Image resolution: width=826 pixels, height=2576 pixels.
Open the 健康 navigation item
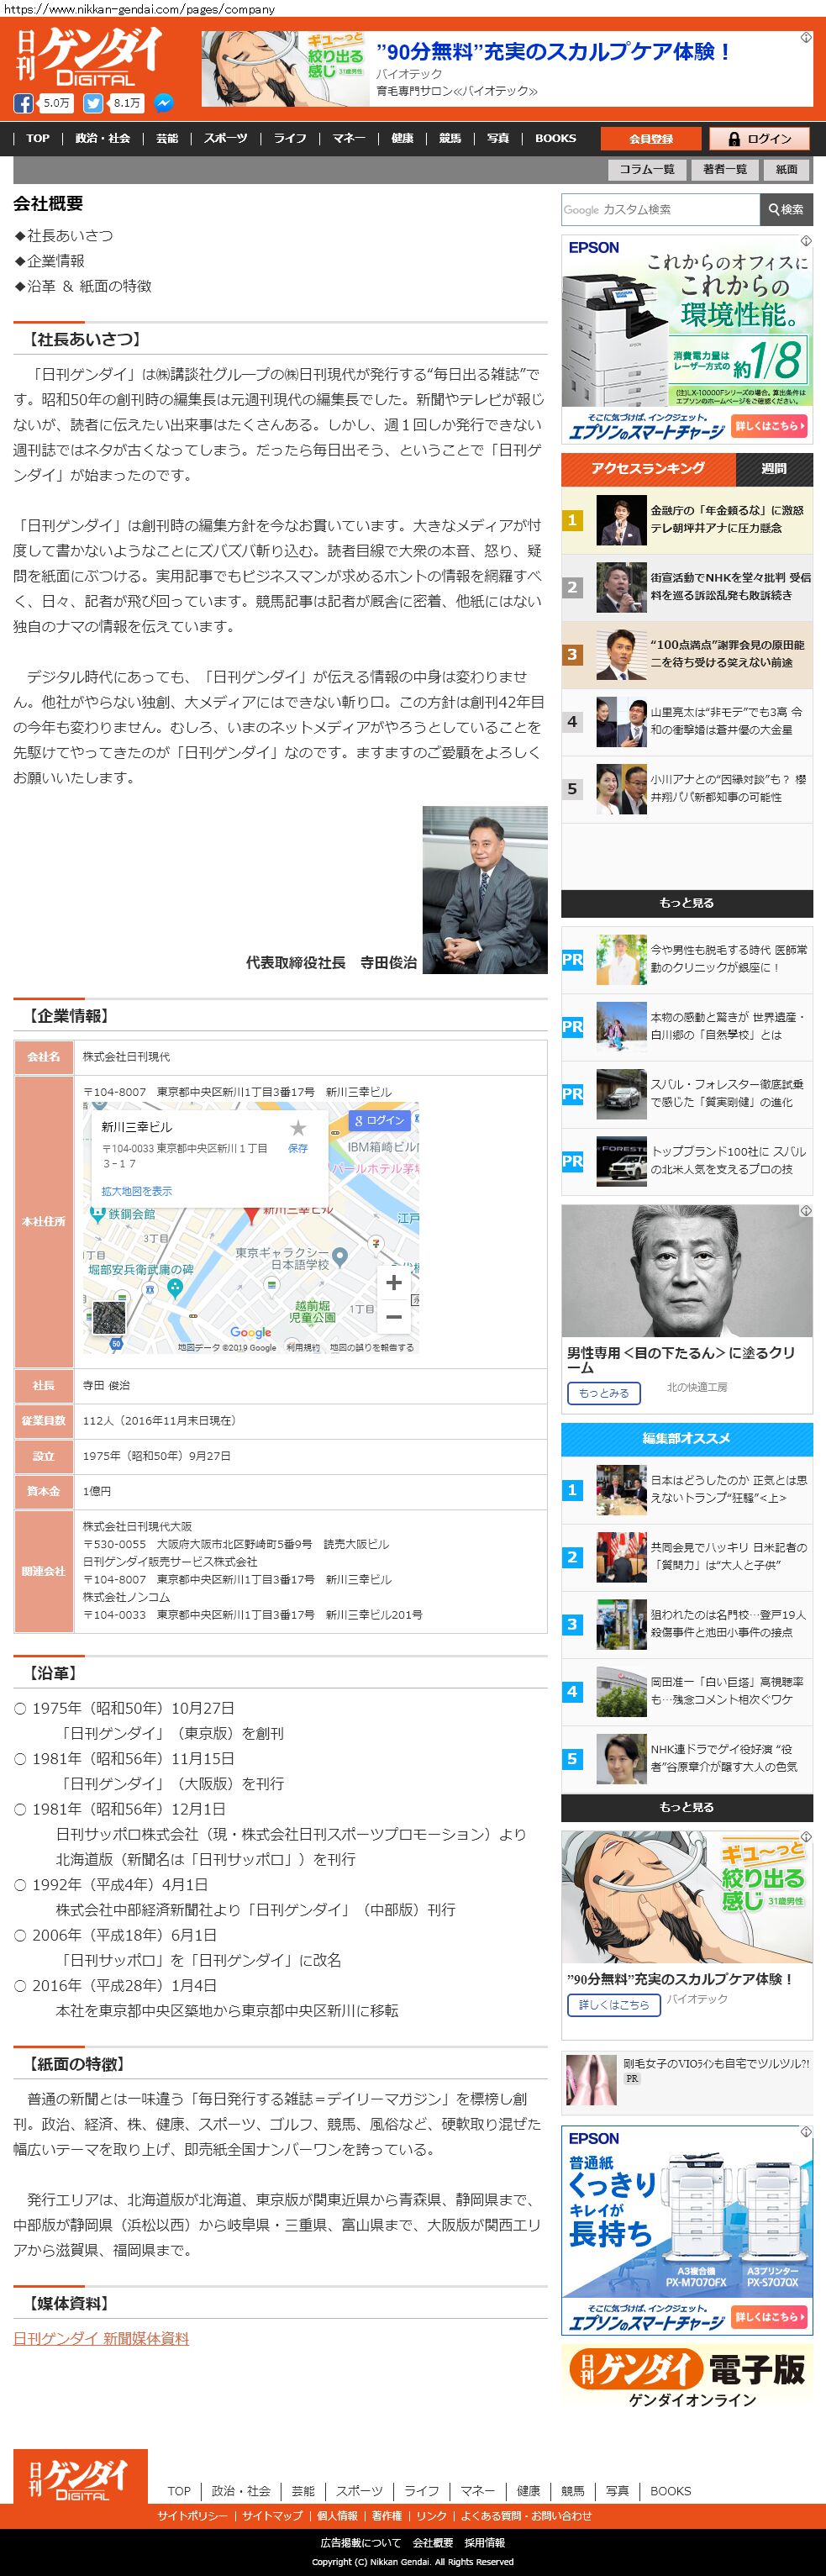(402, 138)
